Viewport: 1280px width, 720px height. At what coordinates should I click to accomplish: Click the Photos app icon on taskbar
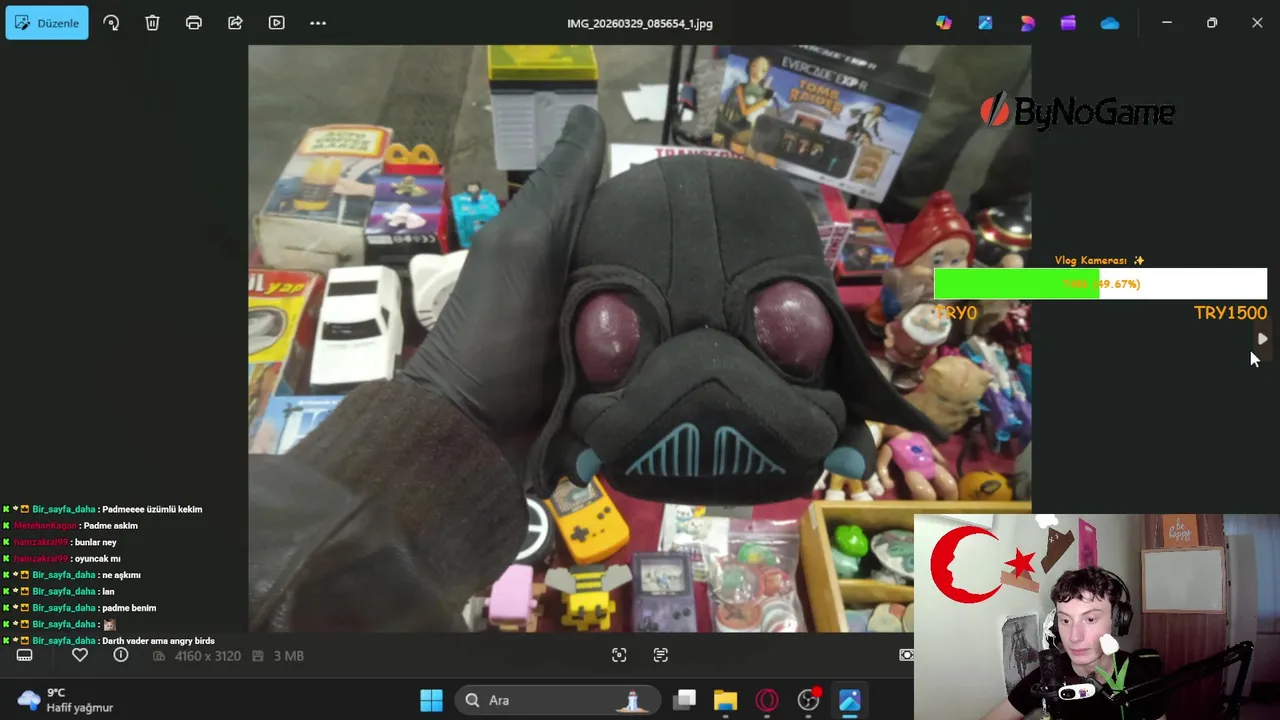pos(850,700)
